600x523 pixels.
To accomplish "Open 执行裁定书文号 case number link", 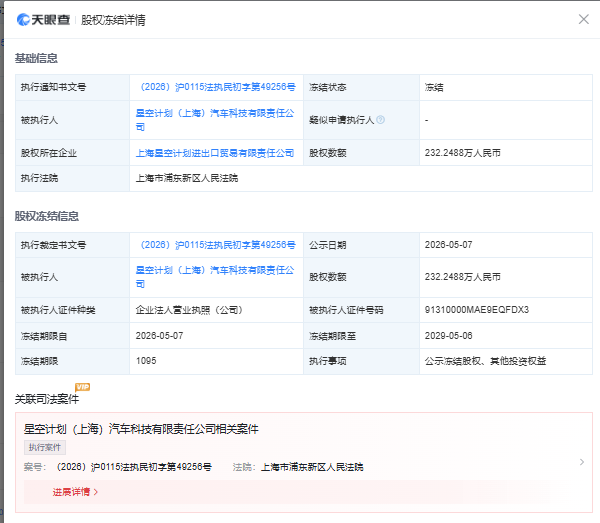I will click(x=216, y=245).
